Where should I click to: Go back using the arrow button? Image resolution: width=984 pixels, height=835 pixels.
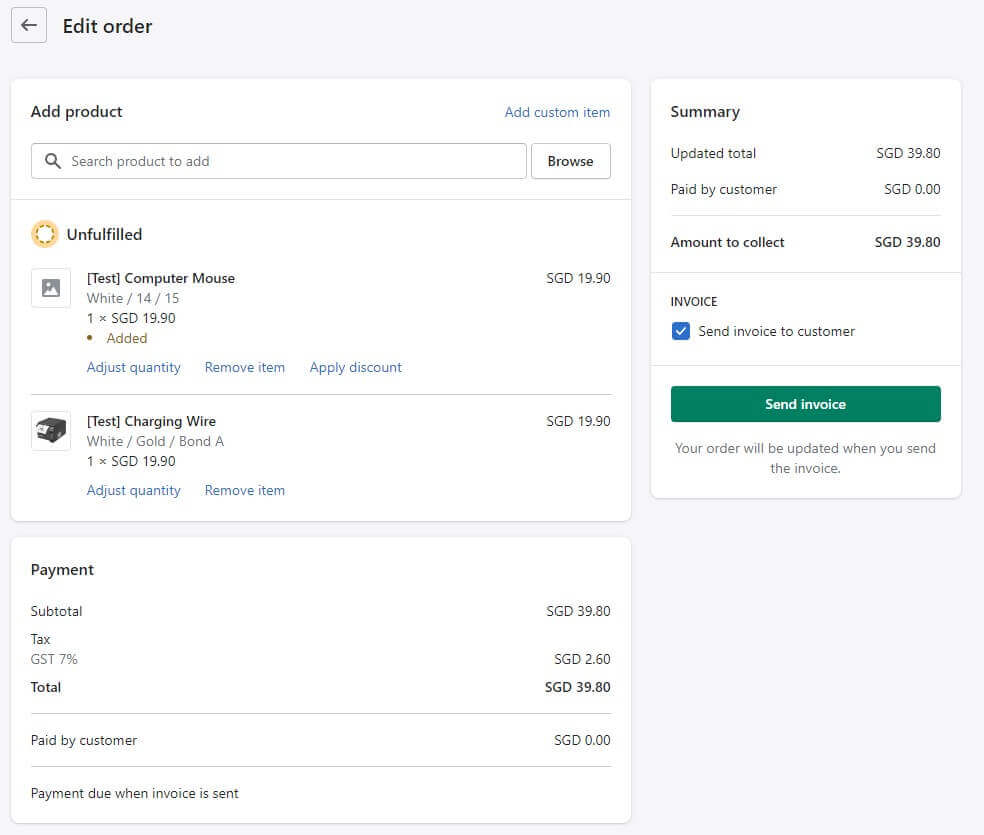tap(29, 25)
